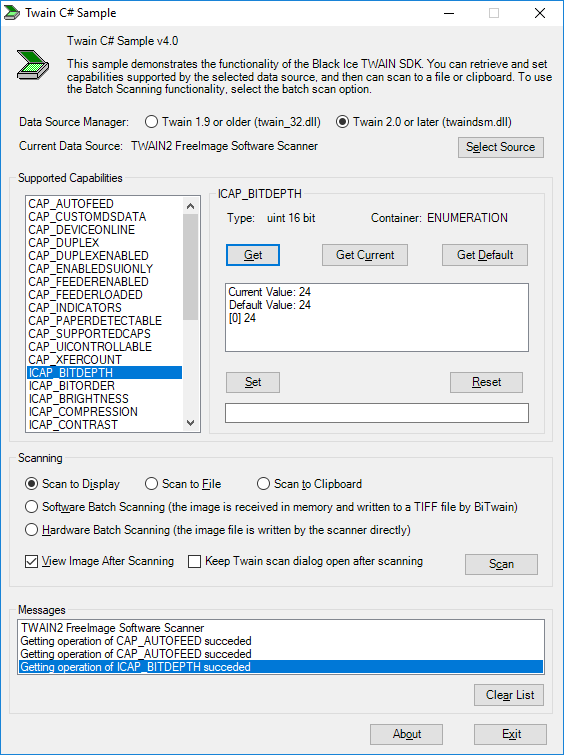Click the Scan button
This screenshot has height=755, width=564.
coord(501,564)
